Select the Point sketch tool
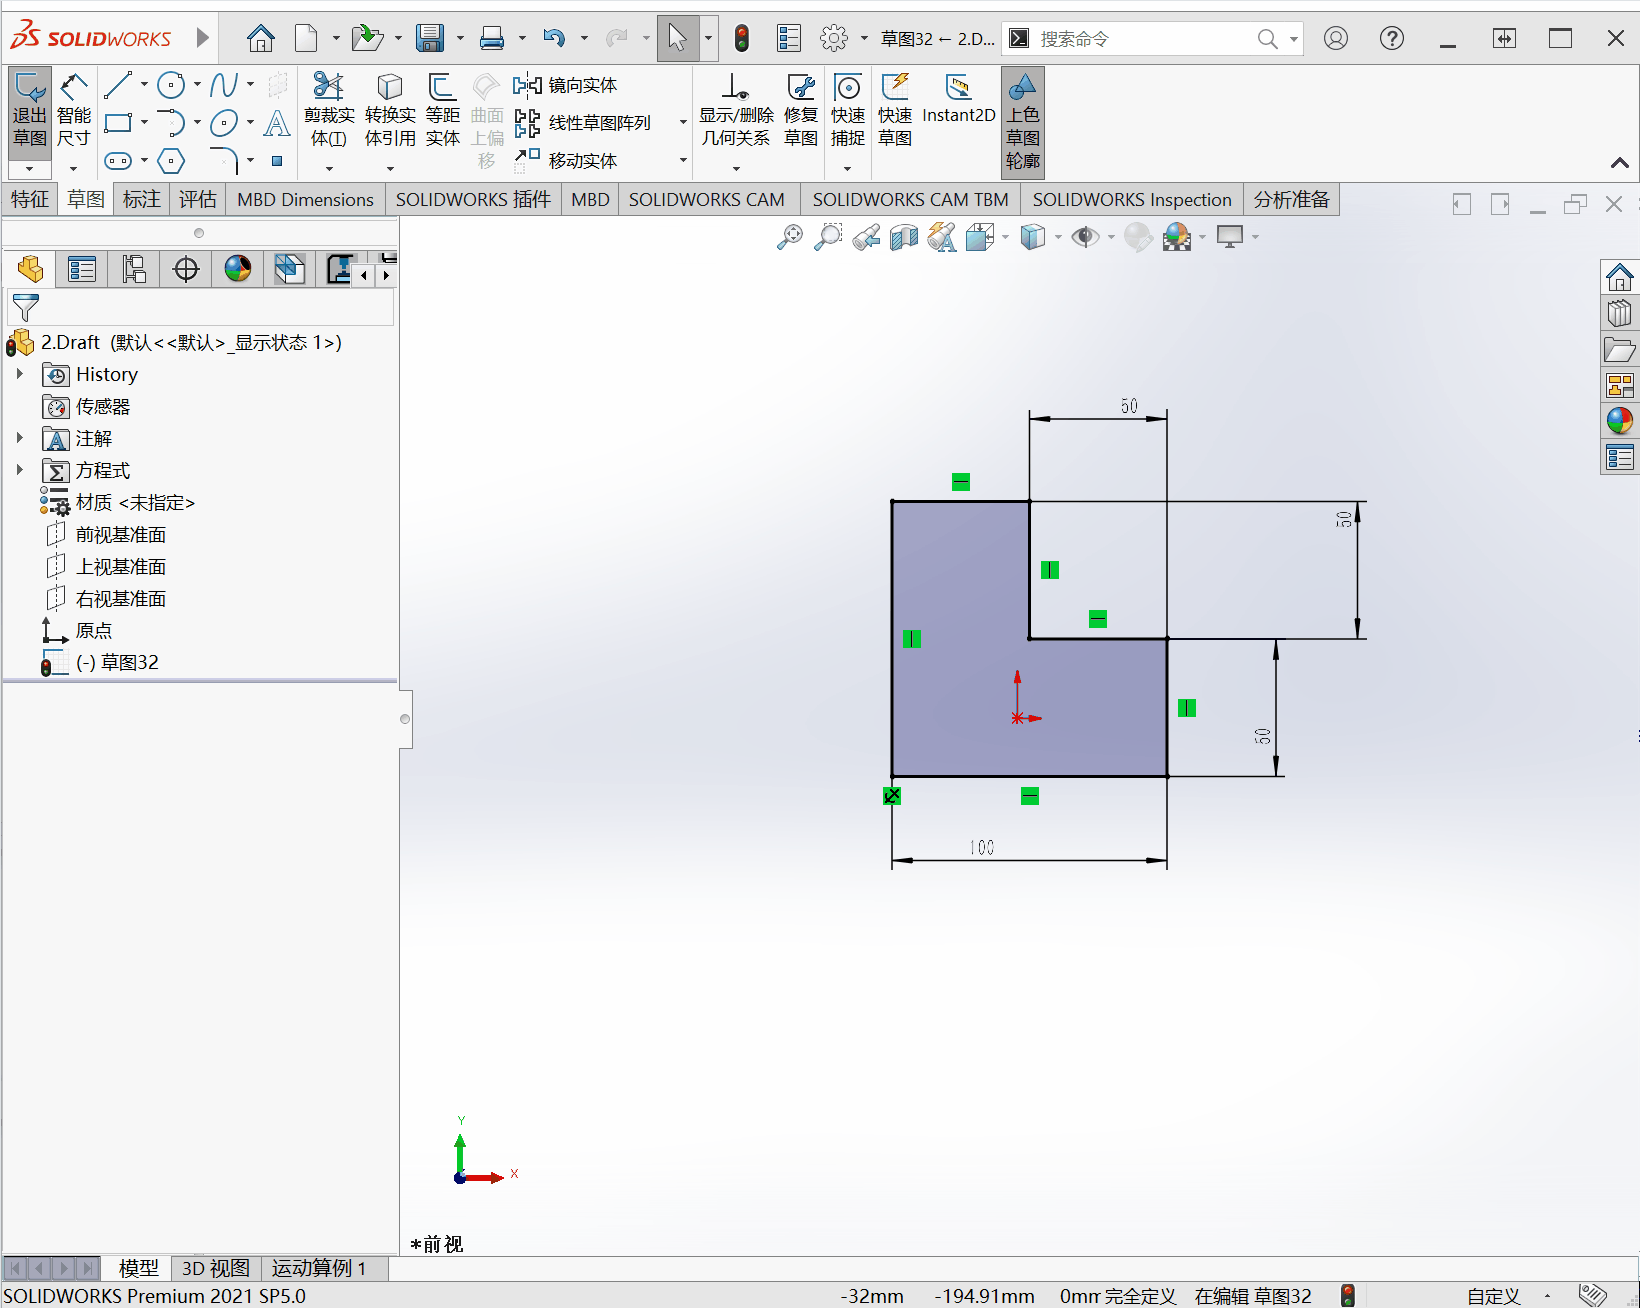1640x1308 pixels. click(x=277, y=161)
